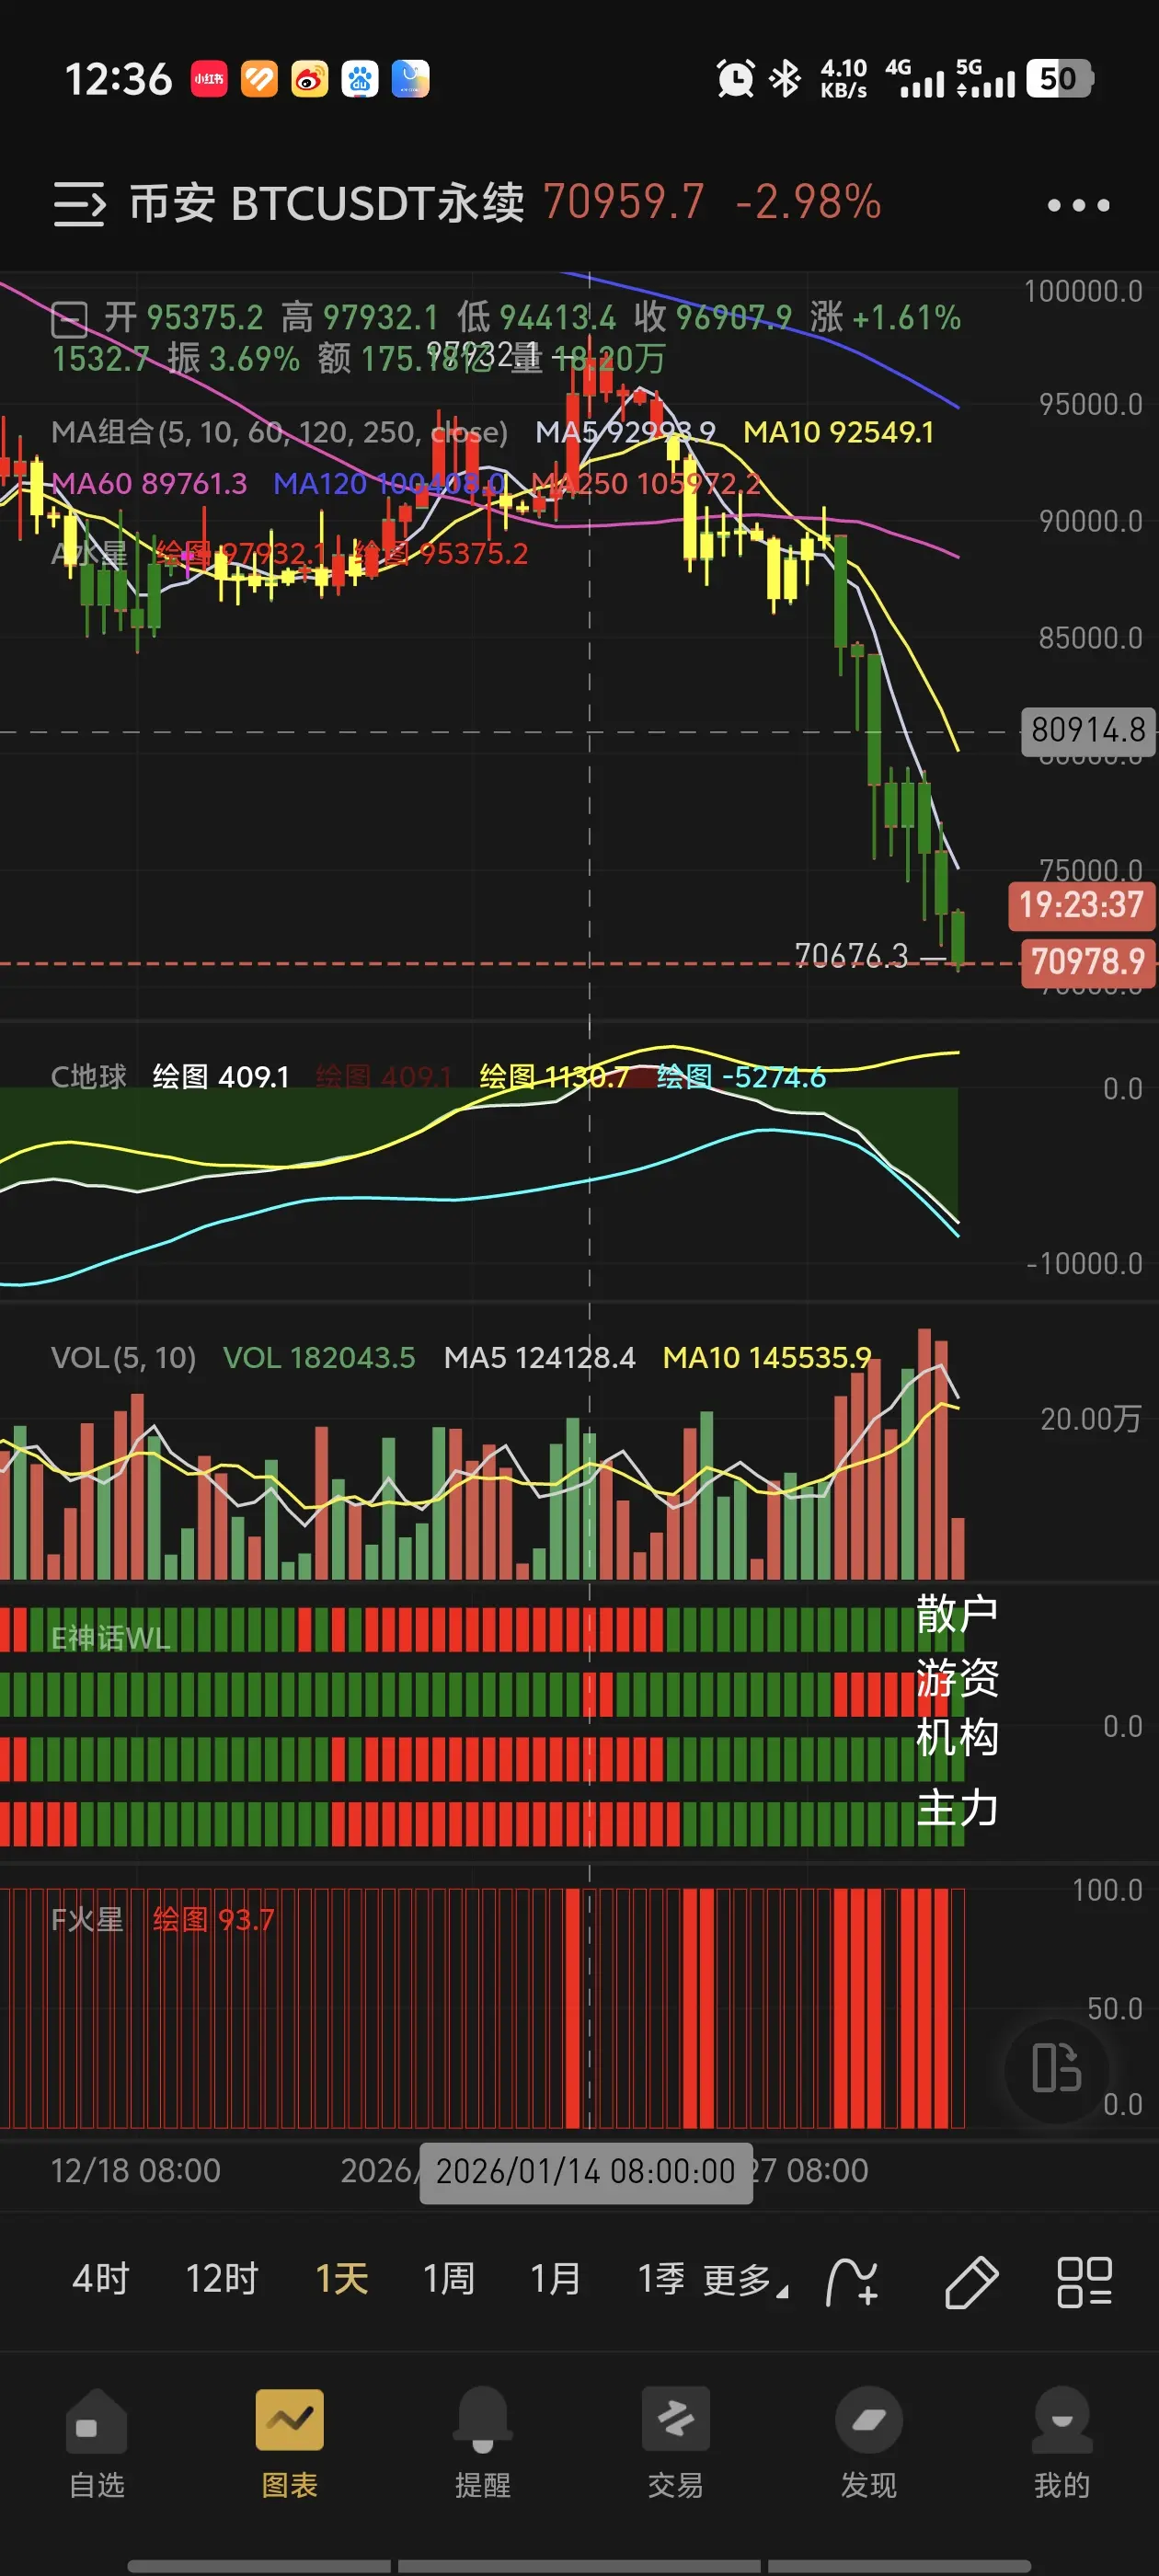Tap the MA10 92549.1 value
The width and height of the screenshot is (1159, 2576).
coord(838,432)
